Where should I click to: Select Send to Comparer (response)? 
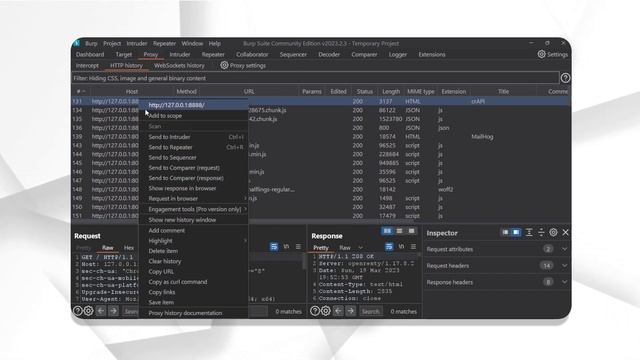[x=194, y=178]
